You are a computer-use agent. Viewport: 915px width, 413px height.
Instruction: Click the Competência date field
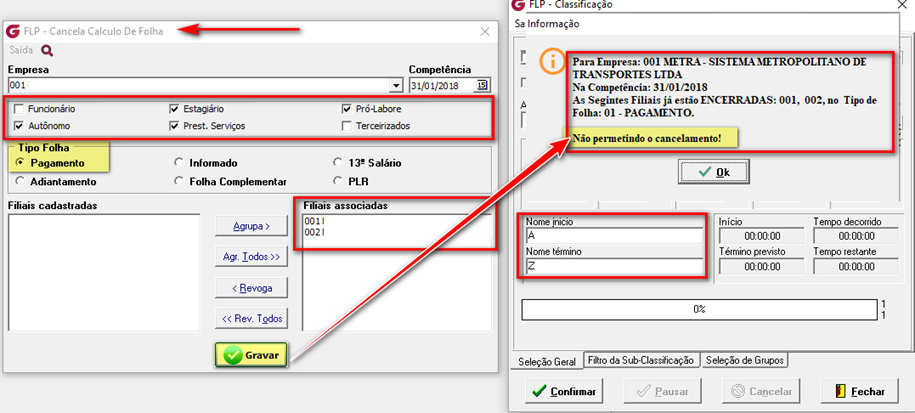click(x=443, y=86)
